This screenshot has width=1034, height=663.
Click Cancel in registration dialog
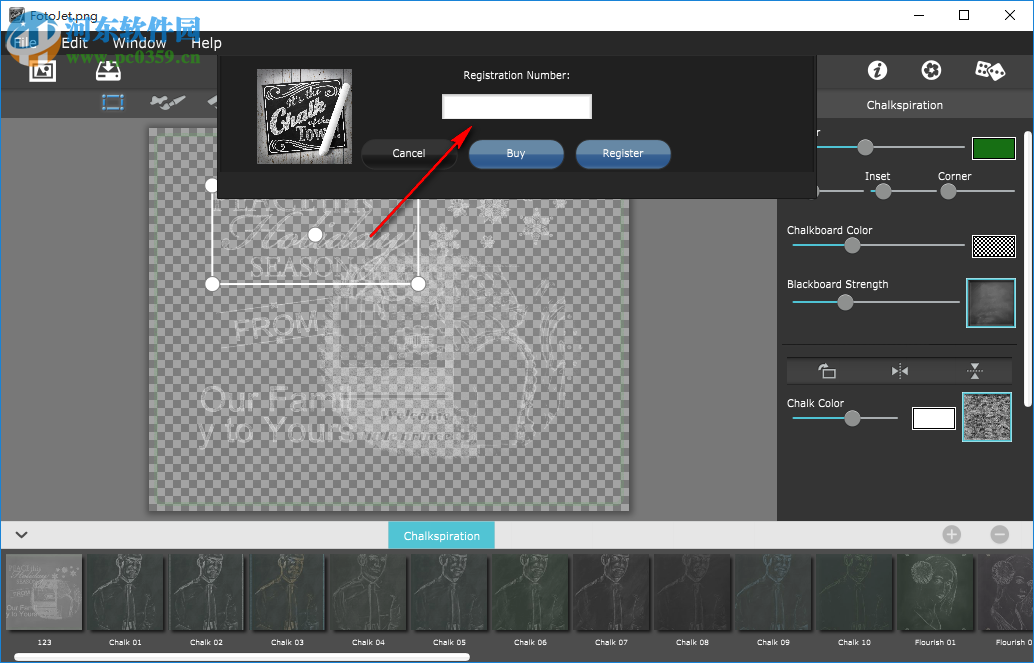coord(409,153)
